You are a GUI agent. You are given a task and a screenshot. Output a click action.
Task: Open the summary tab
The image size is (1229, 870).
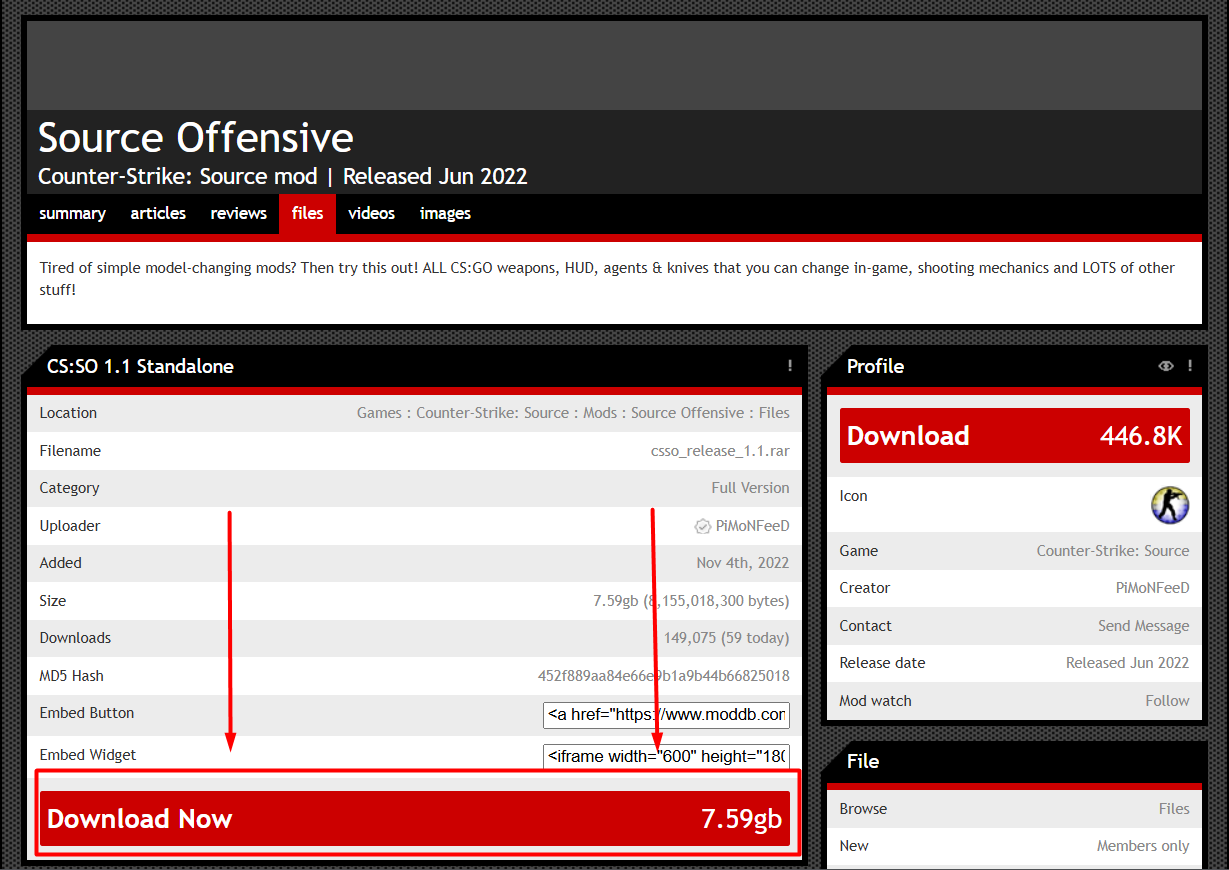(x=72, y=213)
